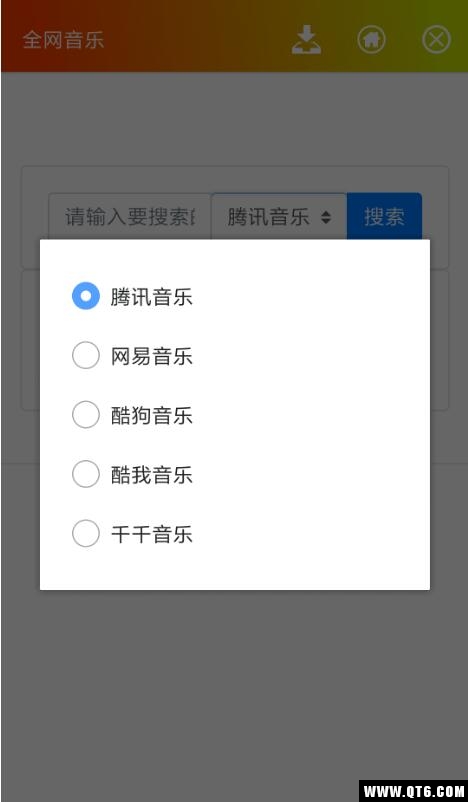This screenshot has height=802, width=468.
Task: Go to home via house icon
Action: pos(371,39)
